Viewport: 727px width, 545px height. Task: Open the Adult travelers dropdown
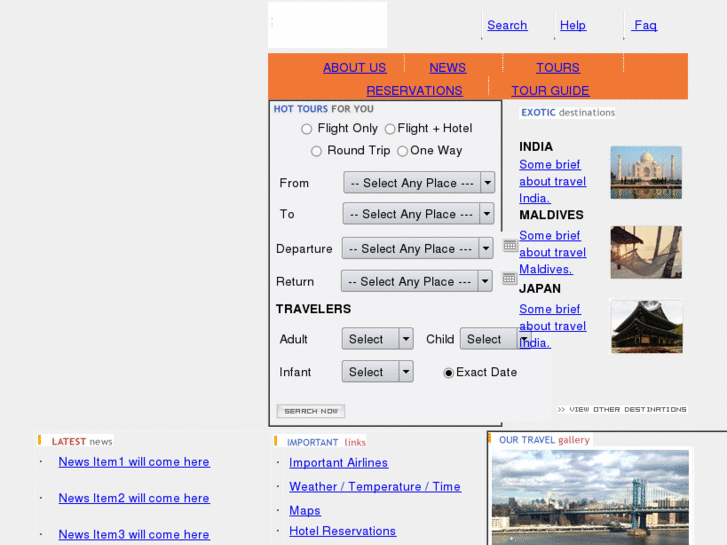[x=377, y=339]
